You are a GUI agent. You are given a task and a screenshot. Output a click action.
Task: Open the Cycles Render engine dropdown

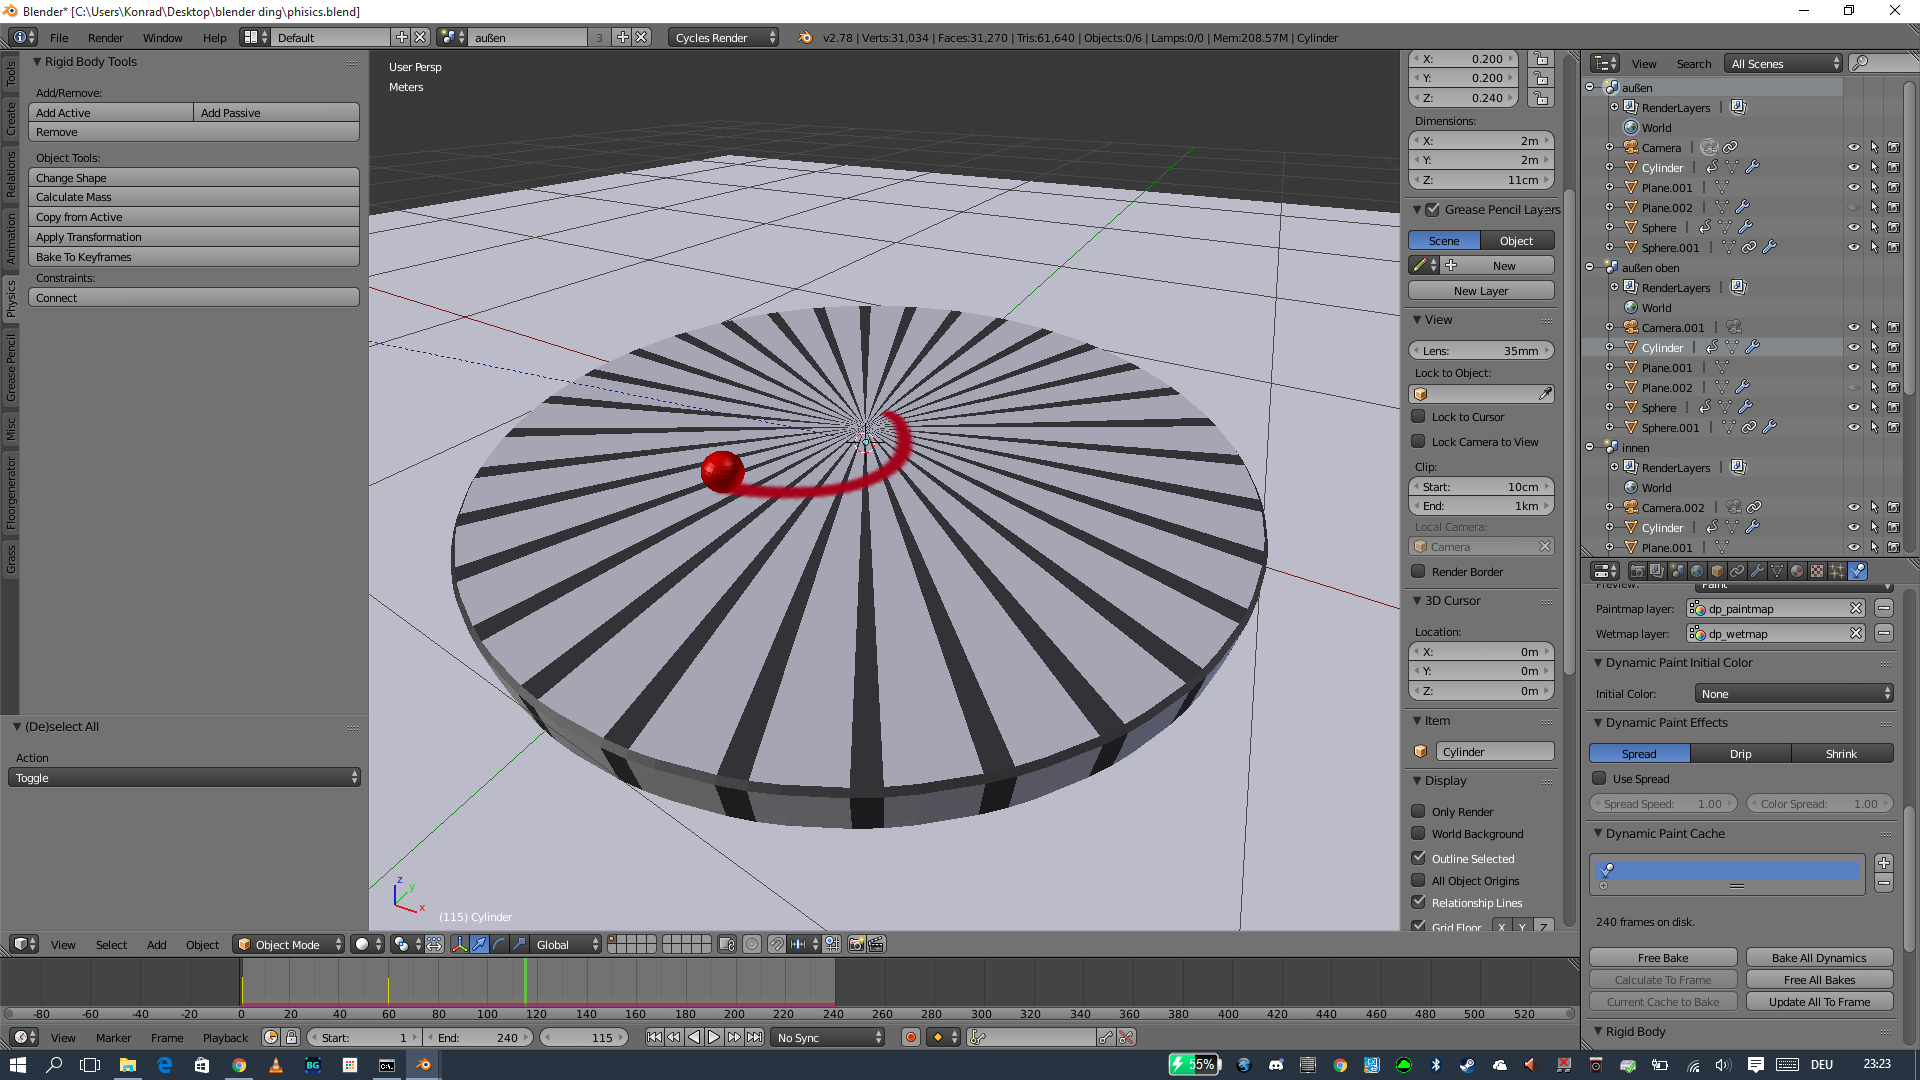(x=723, y=37)
